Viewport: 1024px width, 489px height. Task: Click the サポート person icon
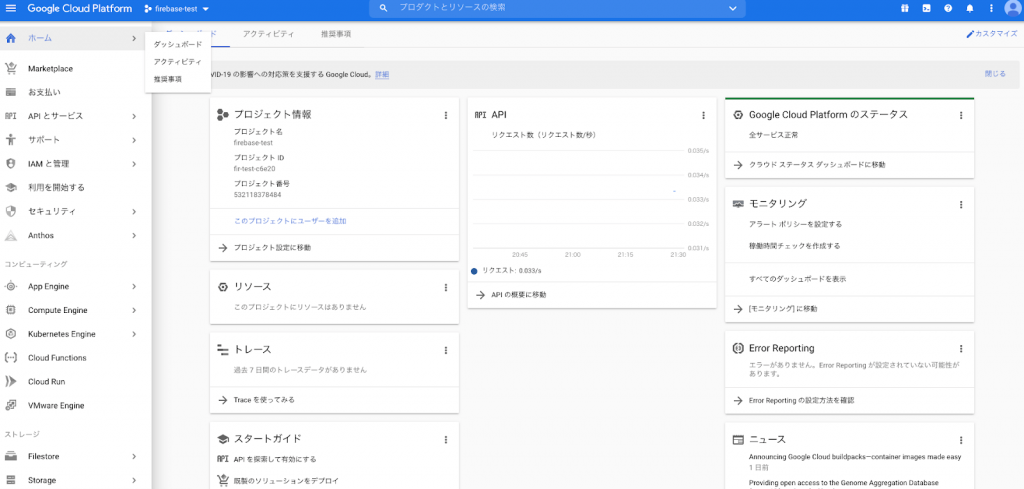pyautogui.click(x=10, y=140)
